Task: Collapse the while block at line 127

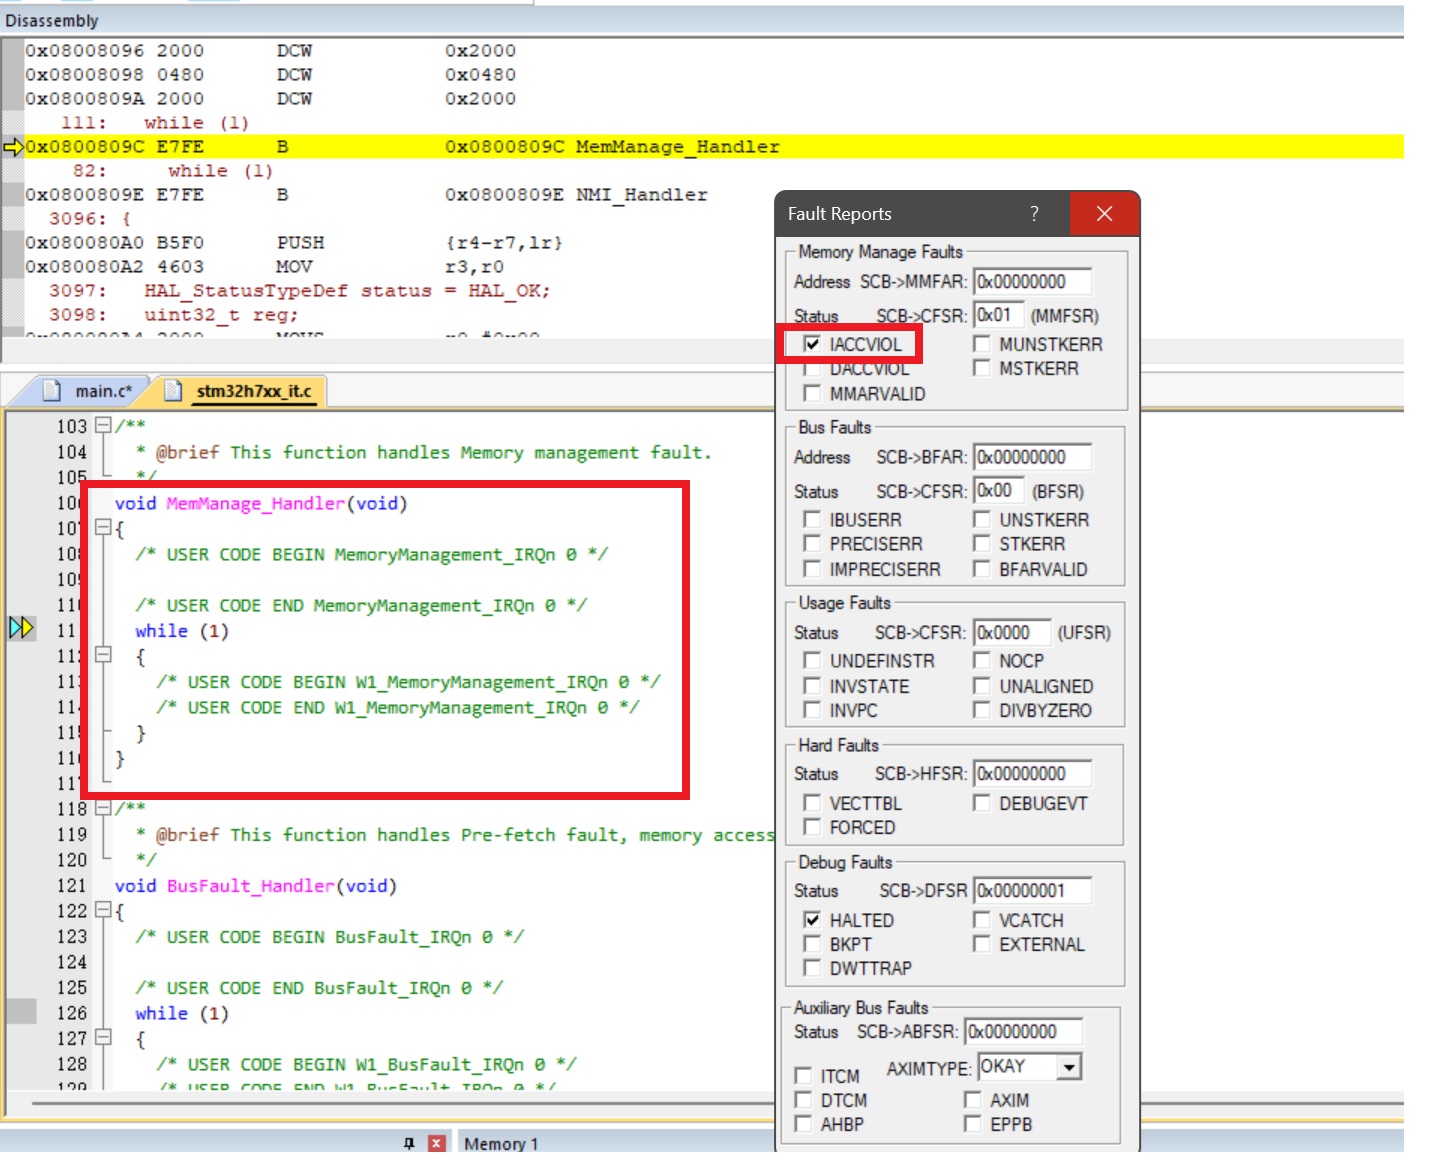Action: 103,1038
